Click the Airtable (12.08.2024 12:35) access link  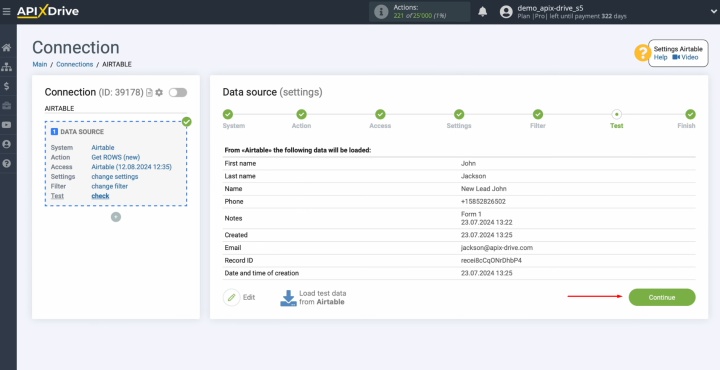click(131, 167)
